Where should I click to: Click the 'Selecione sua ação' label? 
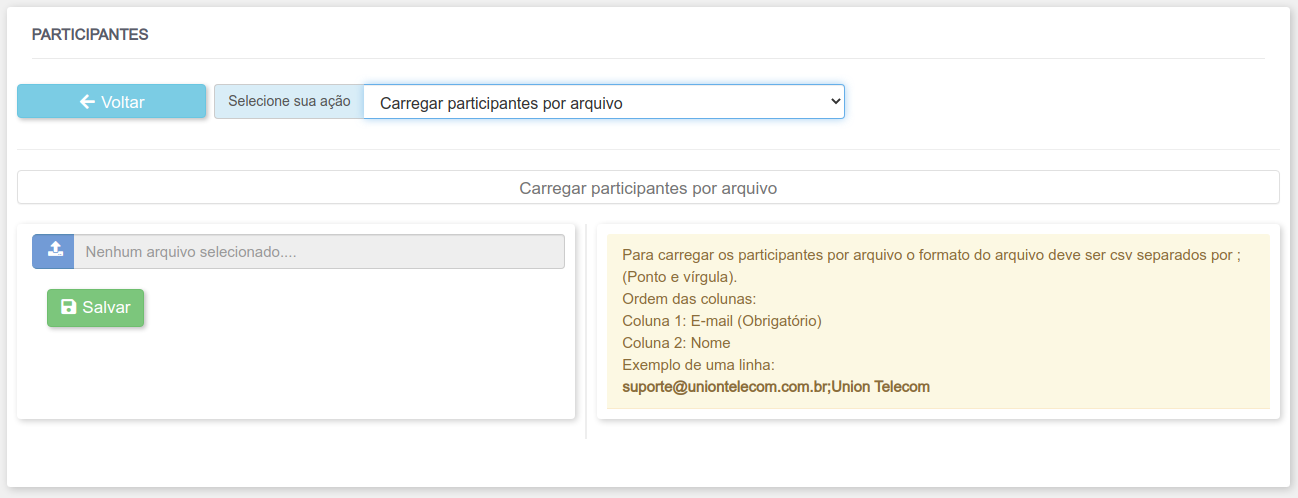pyautogui.click(x=289, y=101)
